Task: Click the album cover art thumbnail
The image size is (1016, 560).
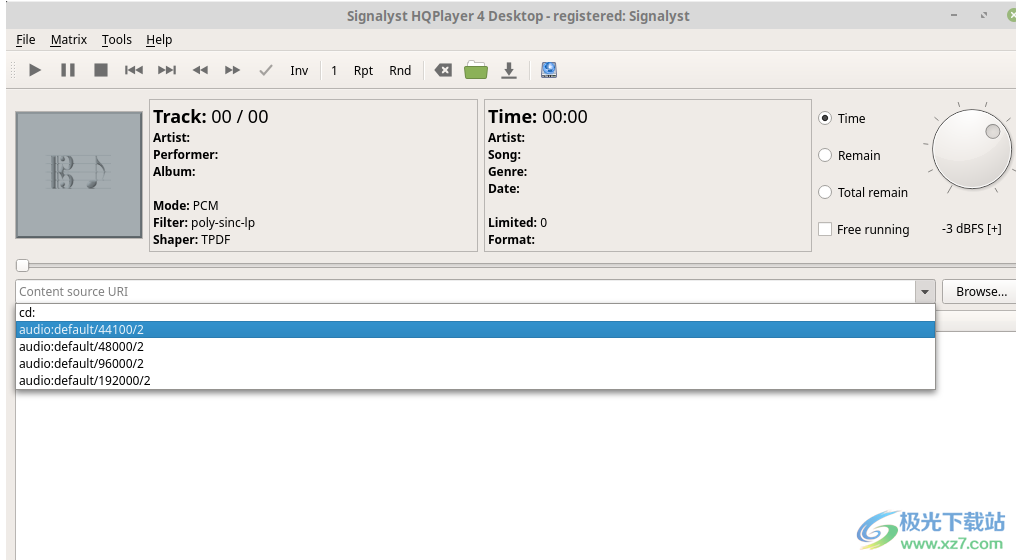Action: (x=79, y=174)
